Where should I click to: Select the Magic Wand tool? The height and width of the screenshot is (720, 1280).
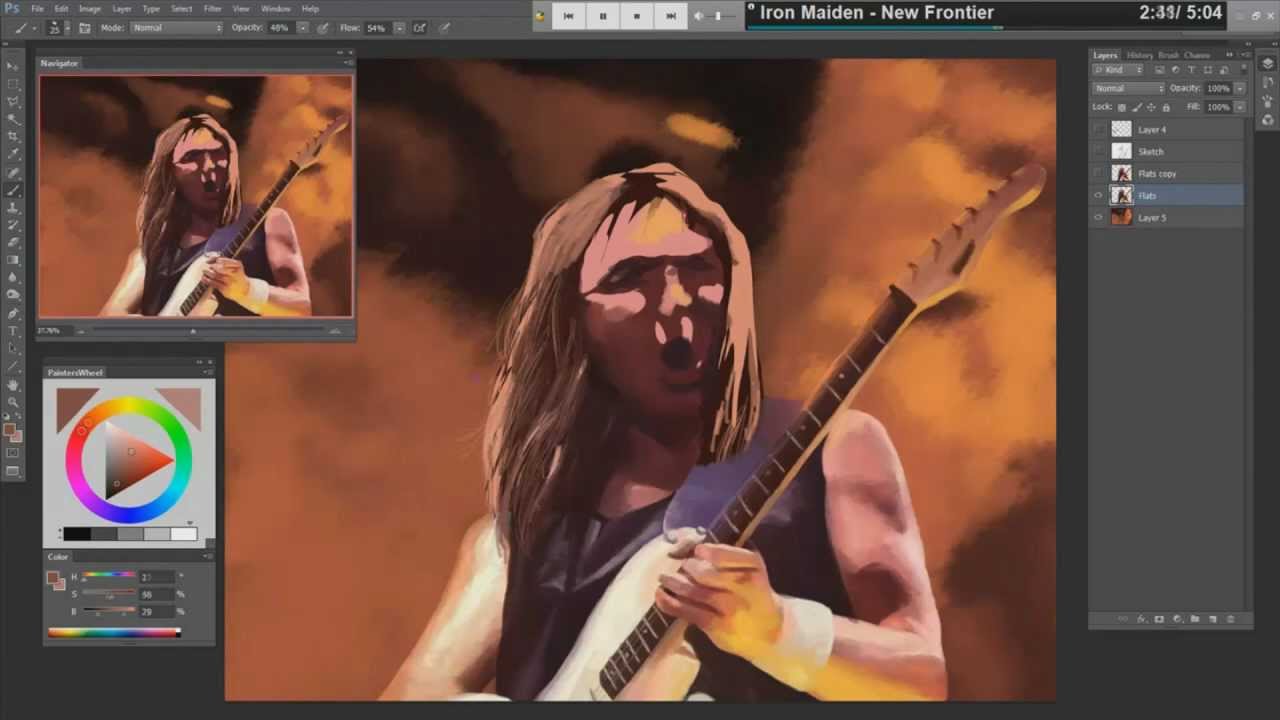click(x=13, y=119)
